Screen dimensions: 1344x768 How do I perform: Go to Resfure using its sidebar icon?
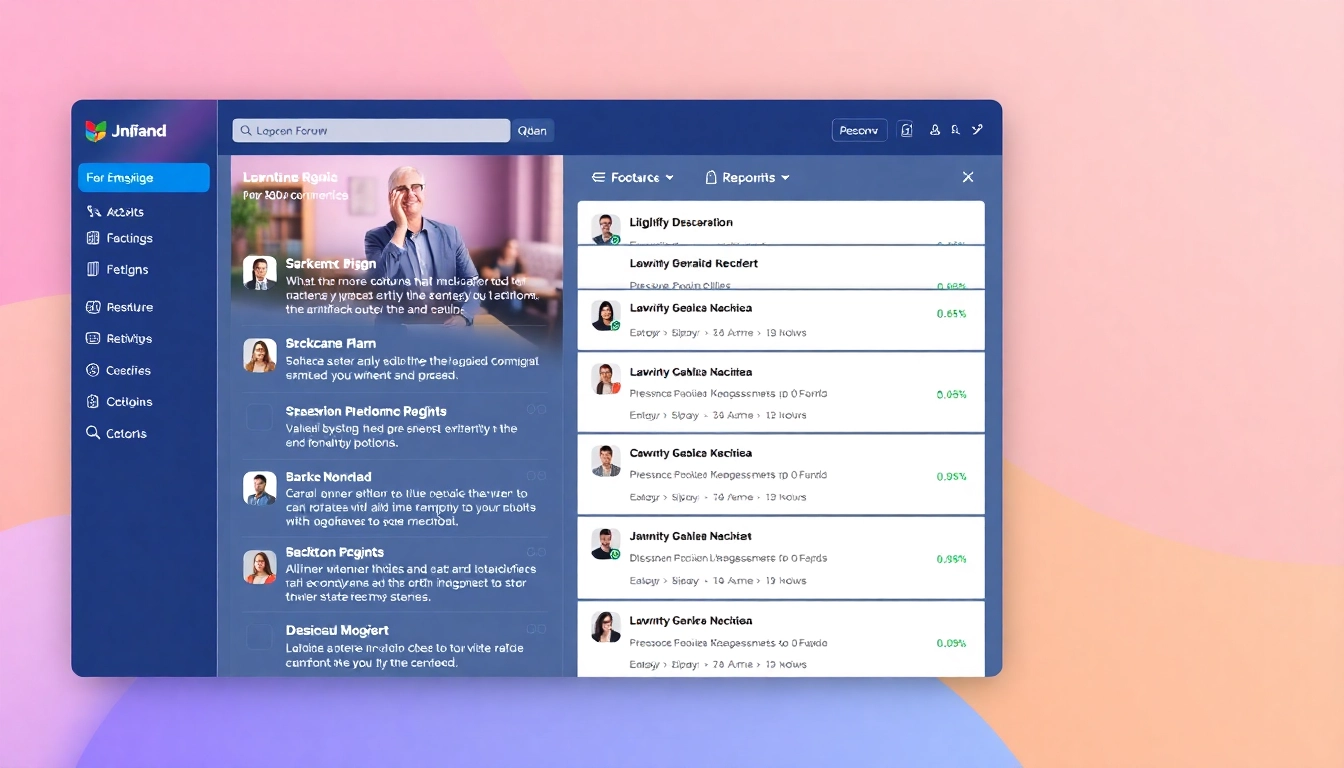pyautogui.click(x=93, y=307)
